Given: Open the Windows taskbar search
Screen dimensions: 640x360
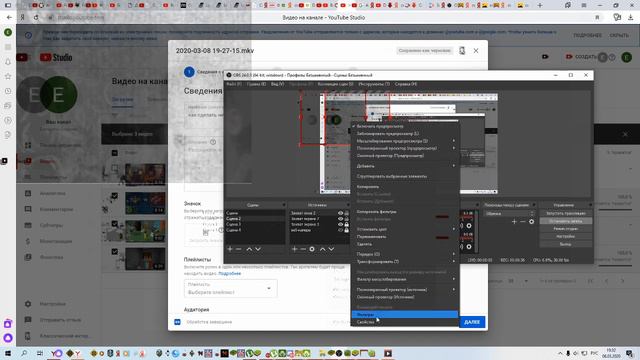Looking at the screenshot, I should [24, 353].
